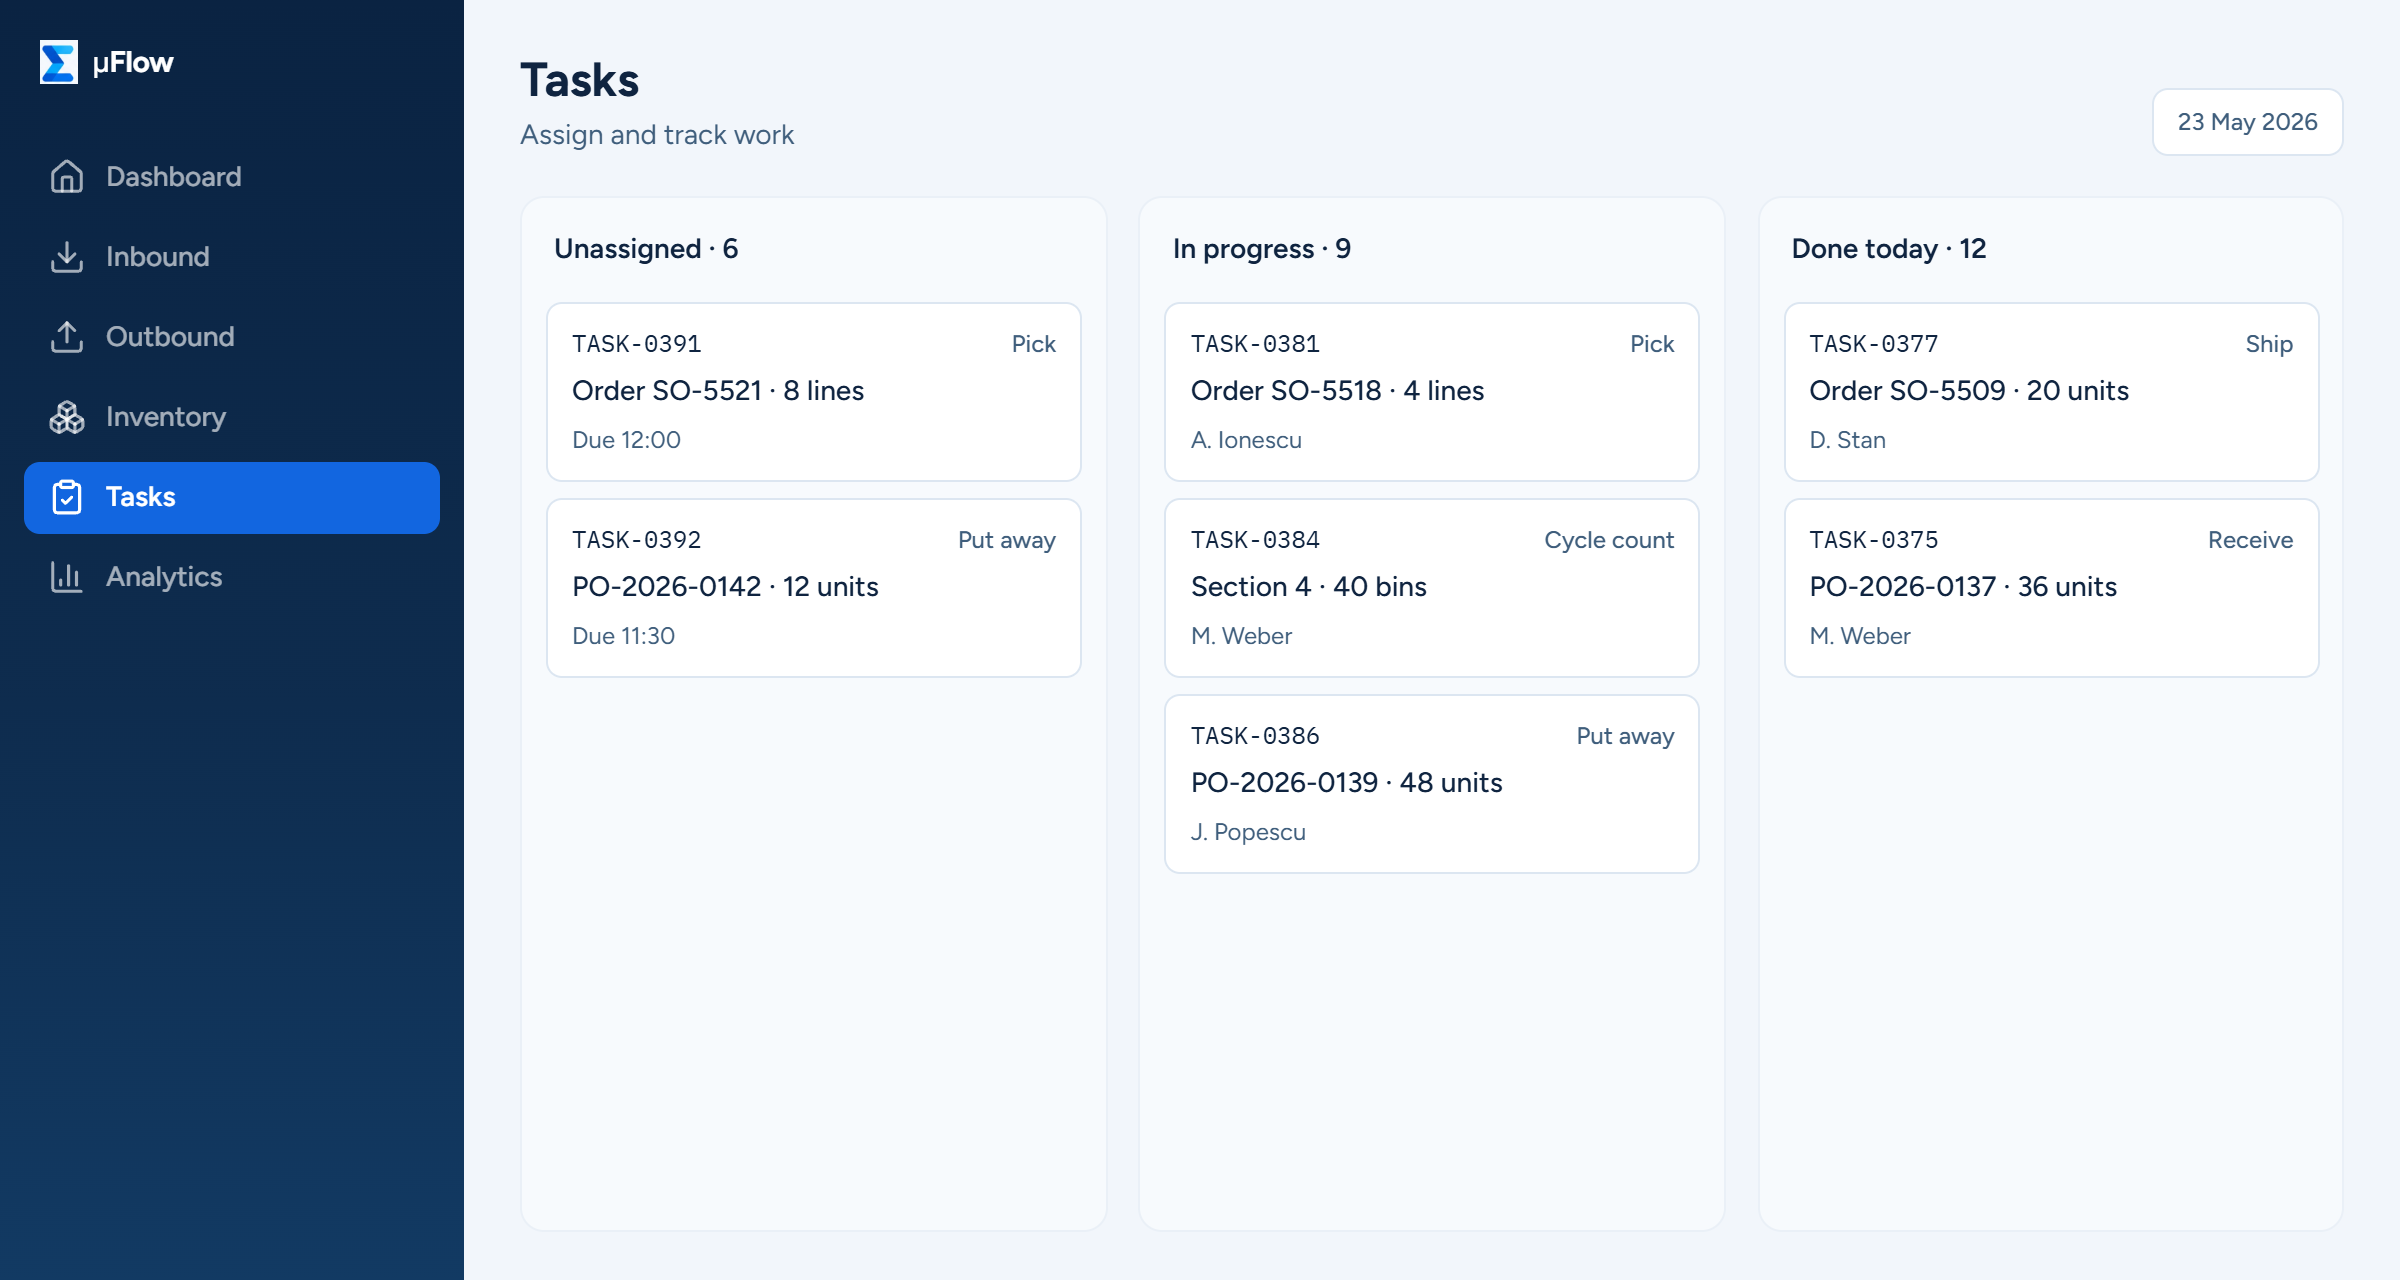Click the Cycle count type label
Image resolution: width=2400 pixels, height=1280 pixels.
point(1609,540)
